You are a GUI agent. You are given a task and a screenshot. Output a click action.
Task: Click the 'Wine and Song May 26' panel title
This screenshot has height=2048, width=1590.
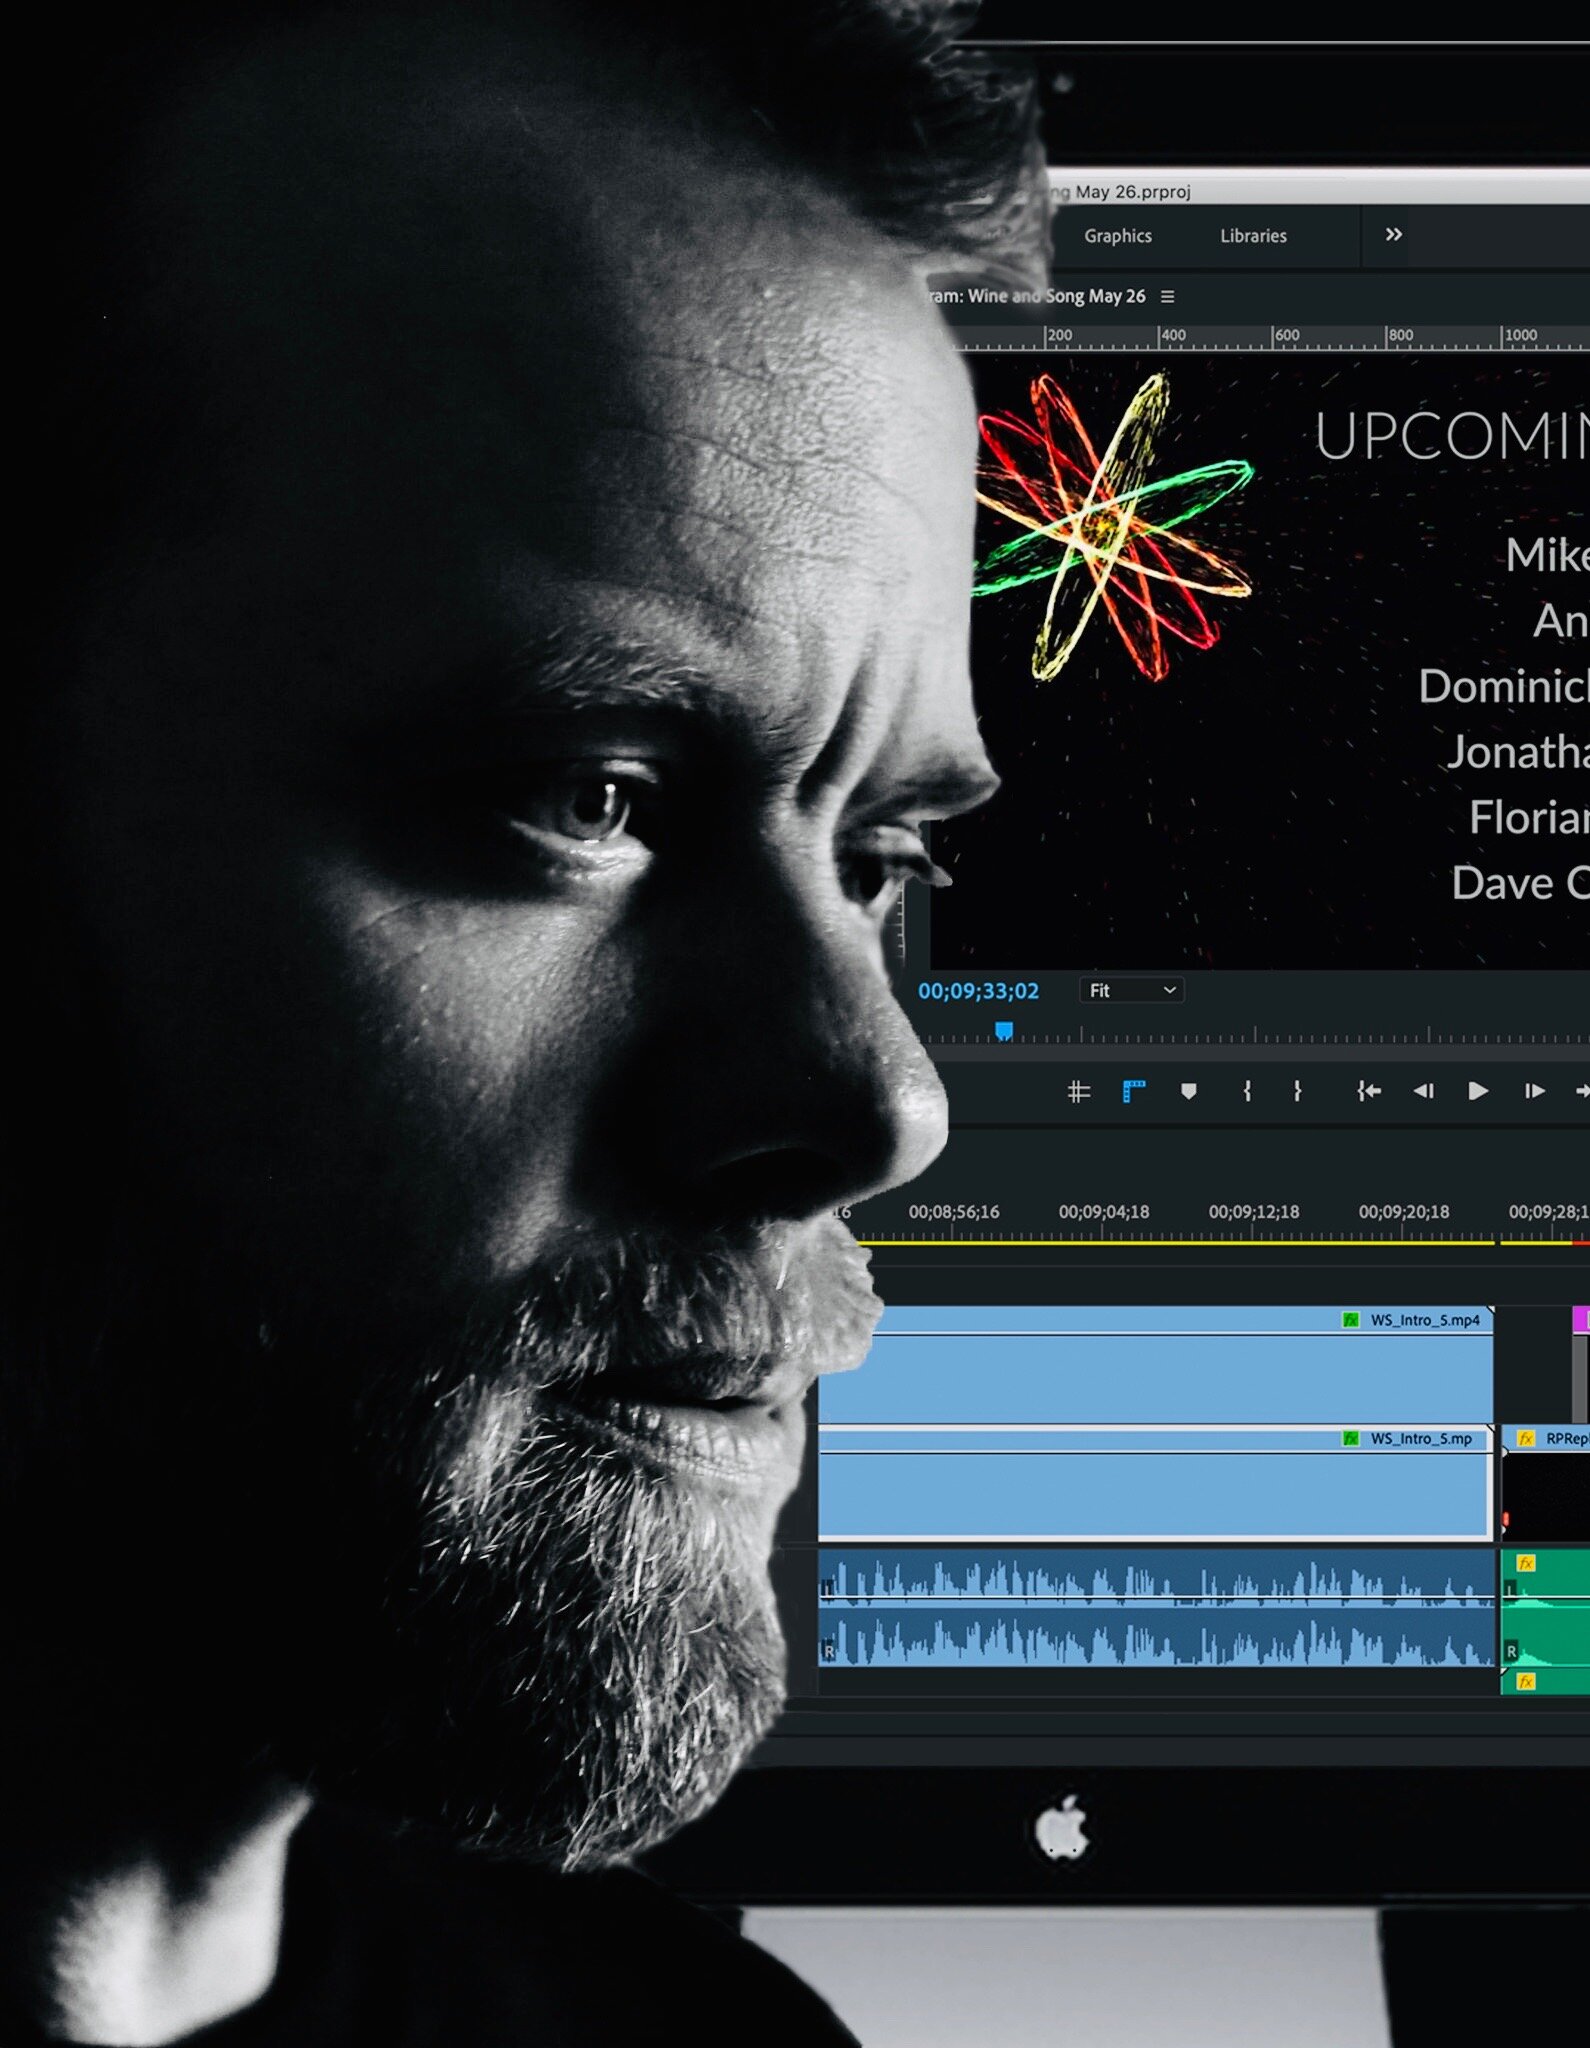1056,297
